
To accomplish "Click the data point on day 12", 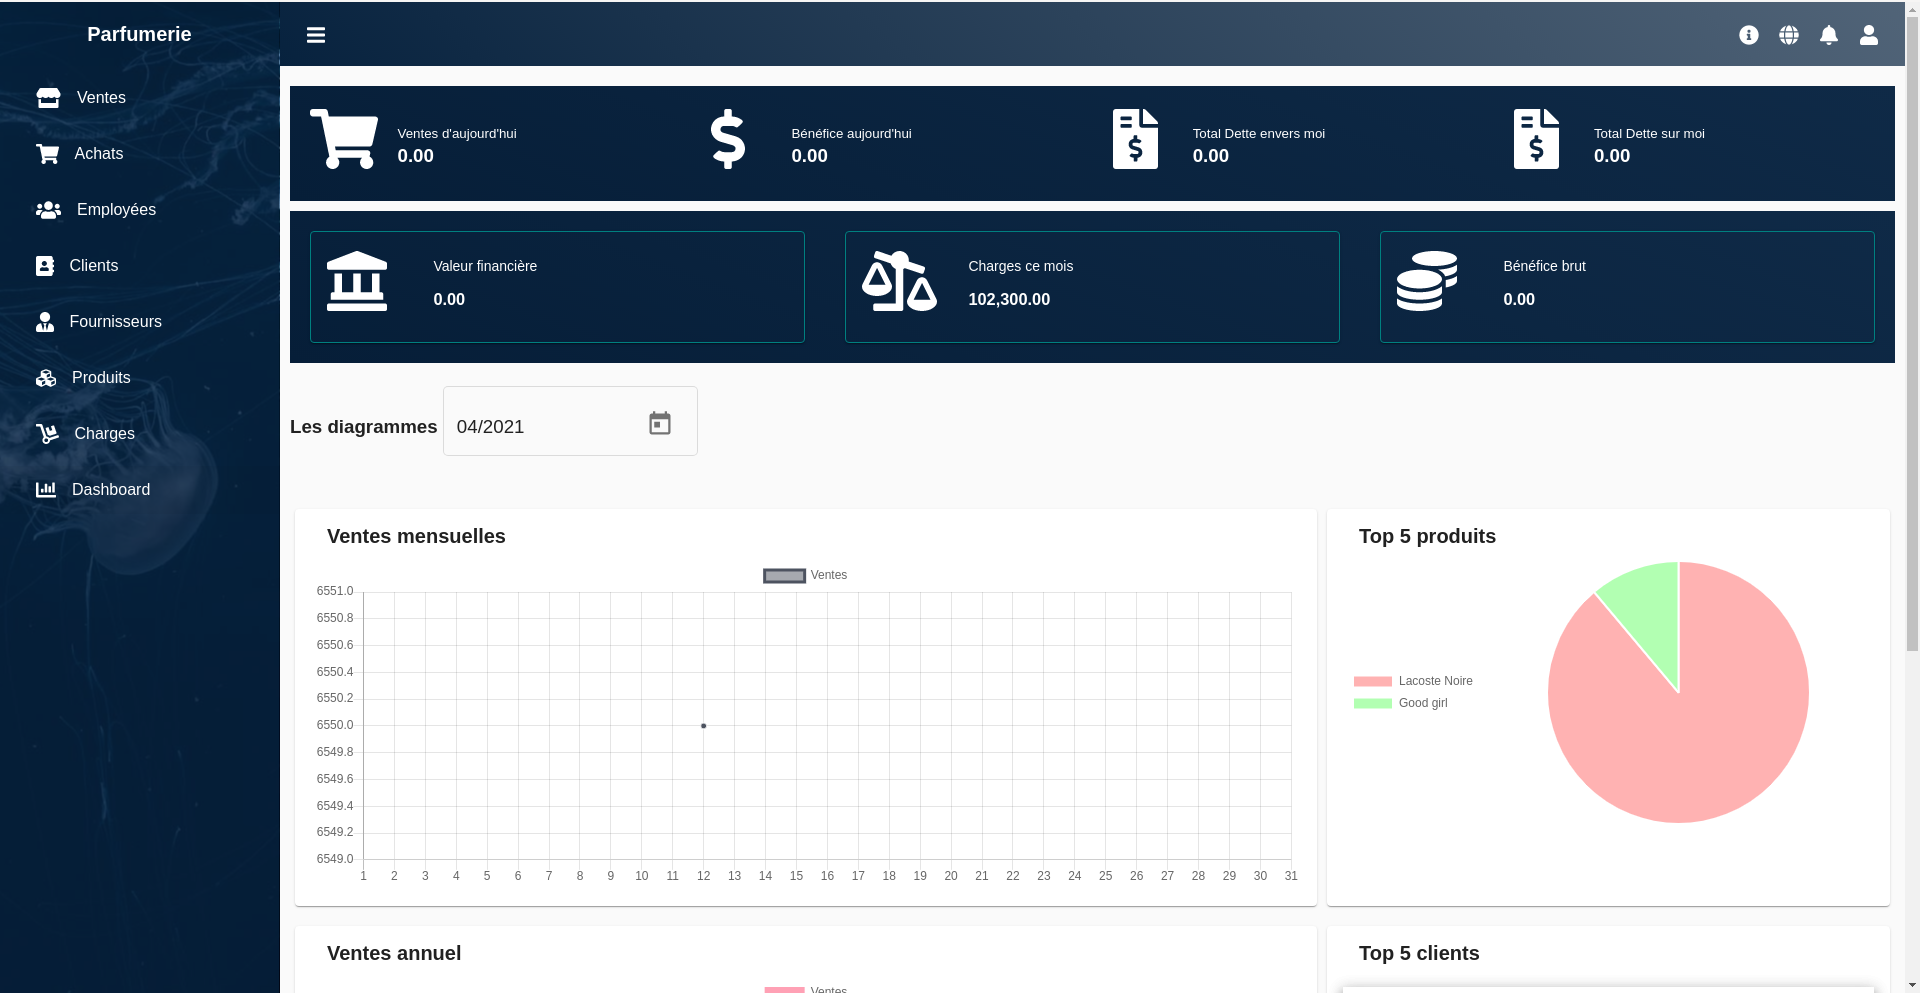I will [x=704, y=726].
